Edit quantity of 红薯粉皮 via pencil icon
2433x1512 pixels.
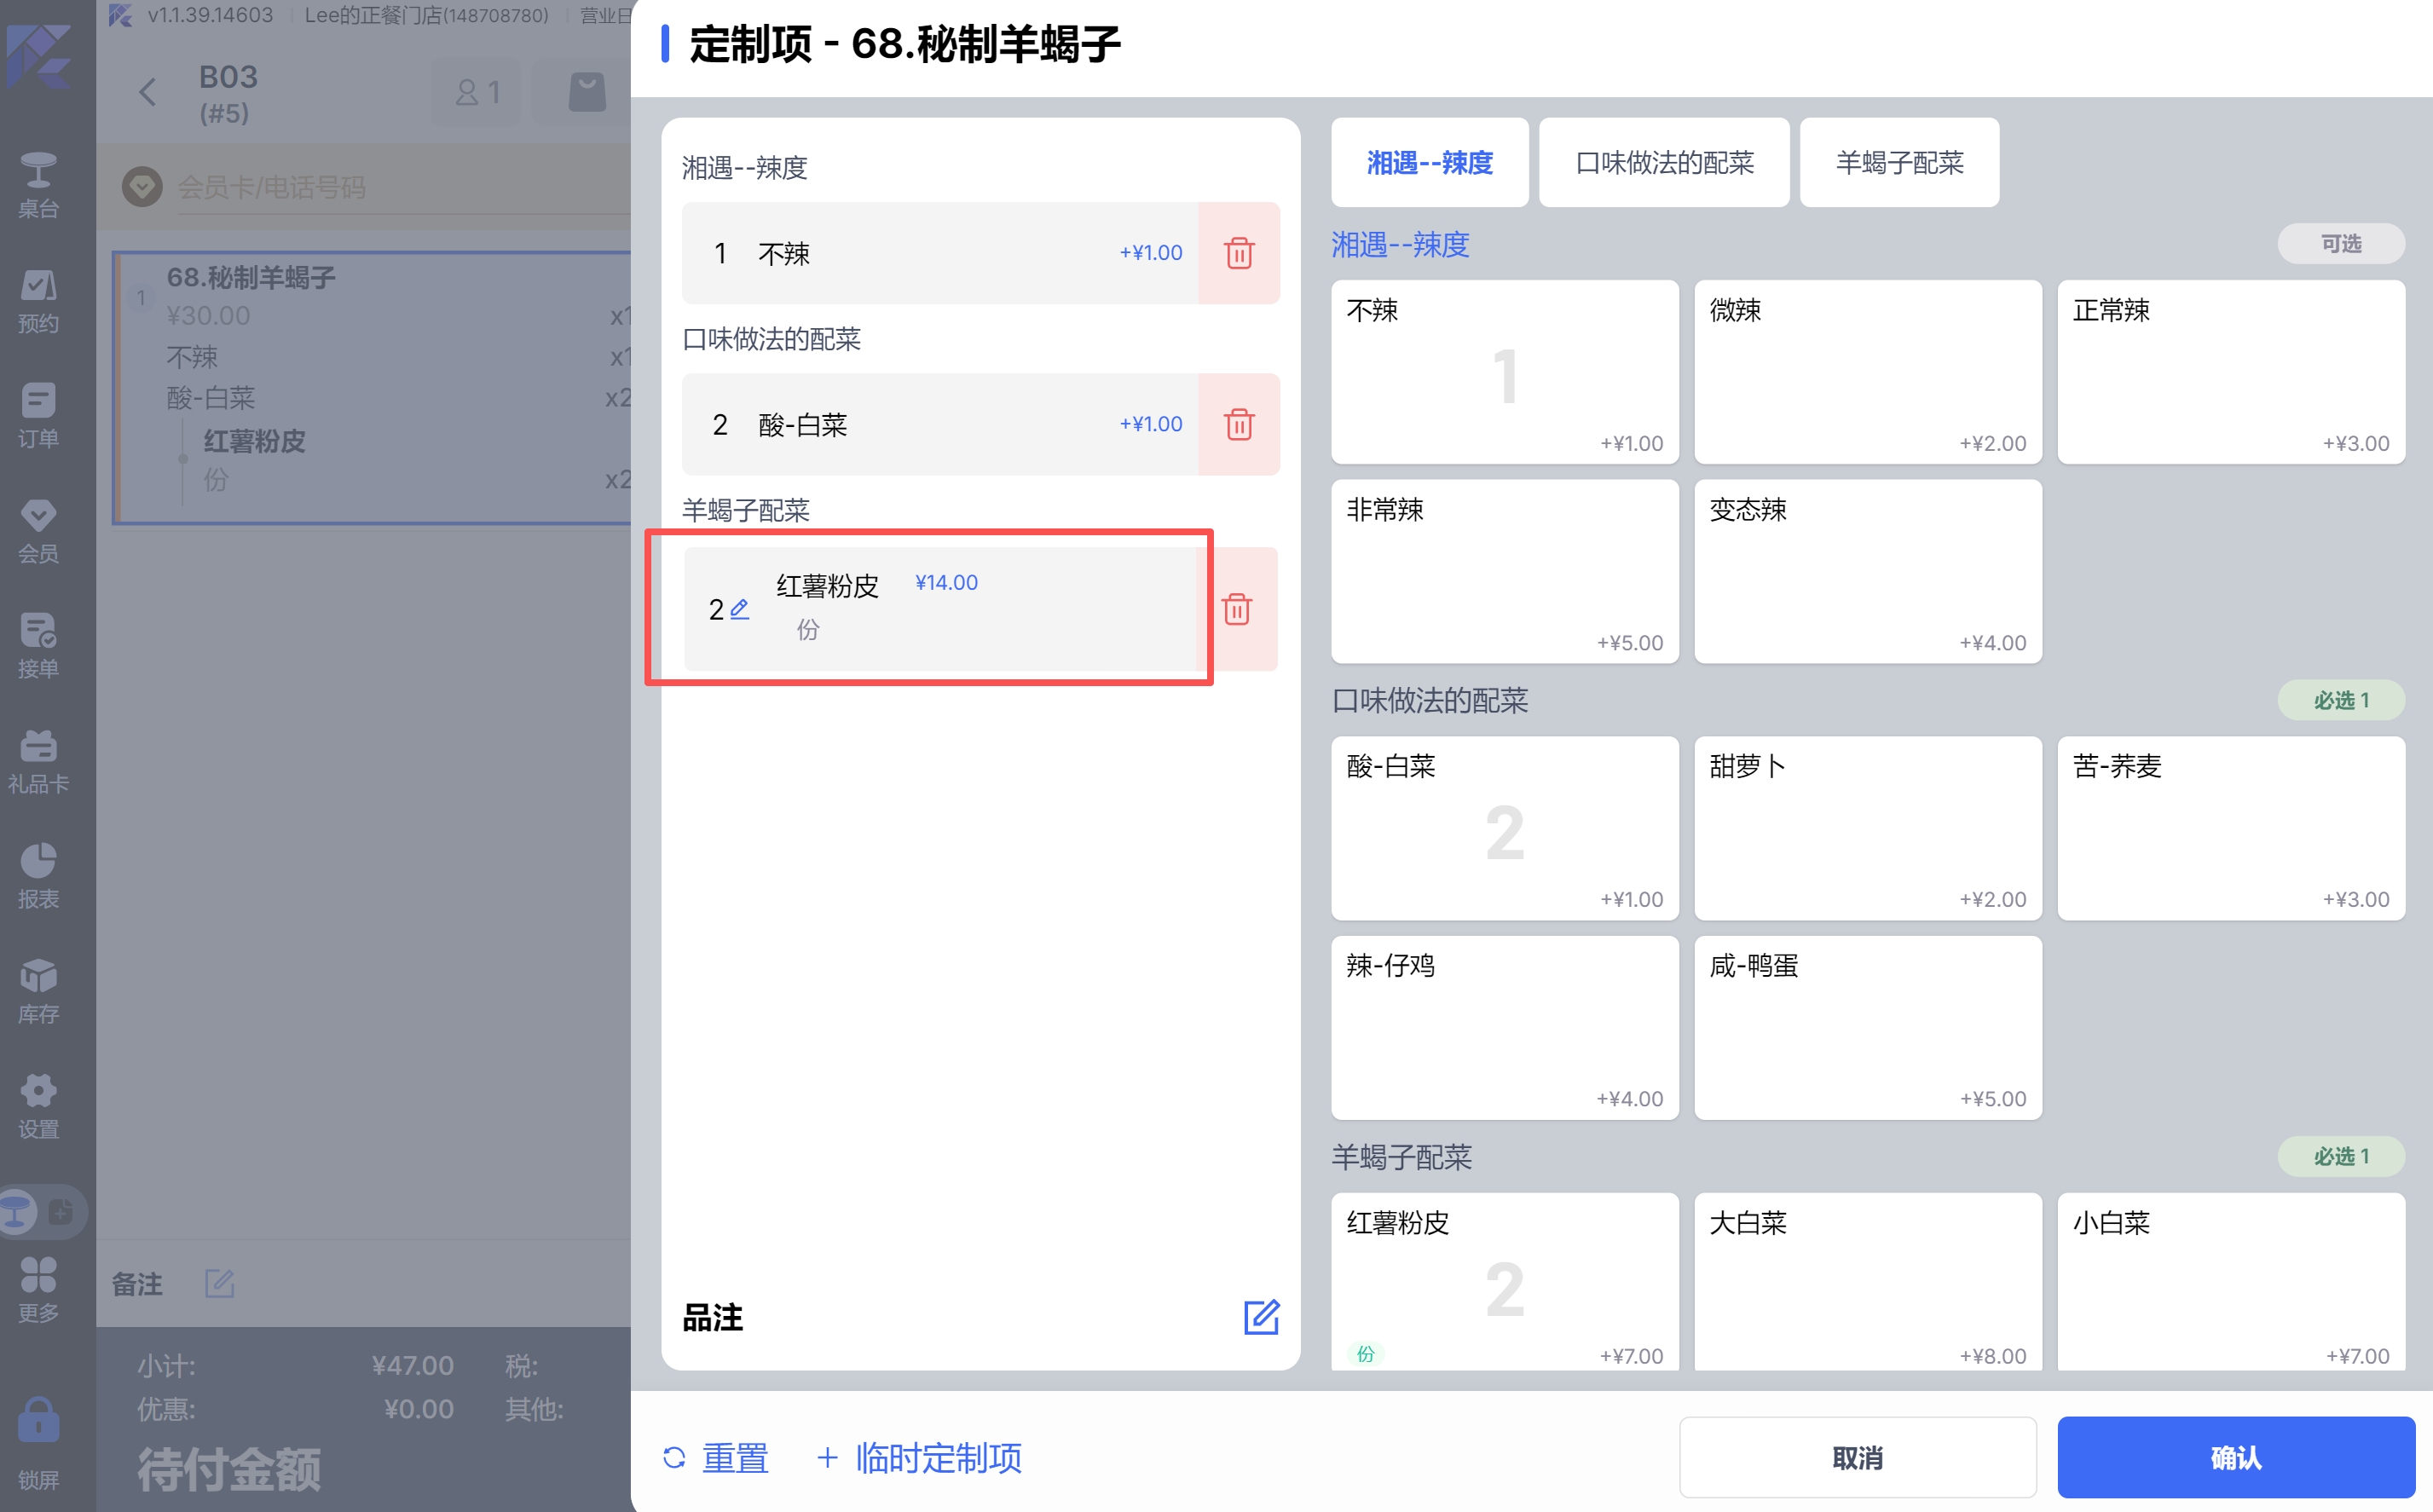[739, 609]
